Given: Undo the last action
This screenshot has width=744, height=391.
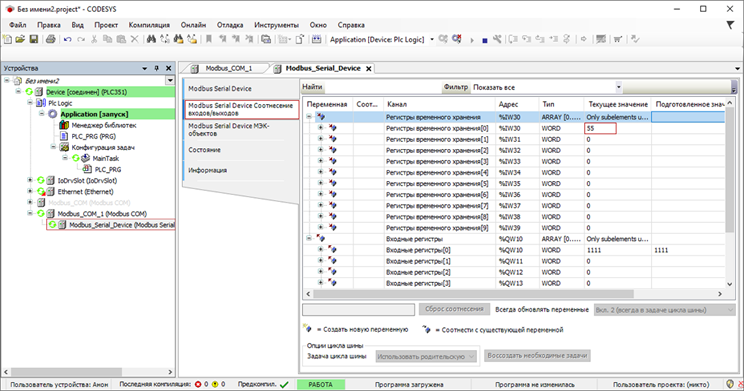Looking at the screenshot, I should tap(67, 39).
